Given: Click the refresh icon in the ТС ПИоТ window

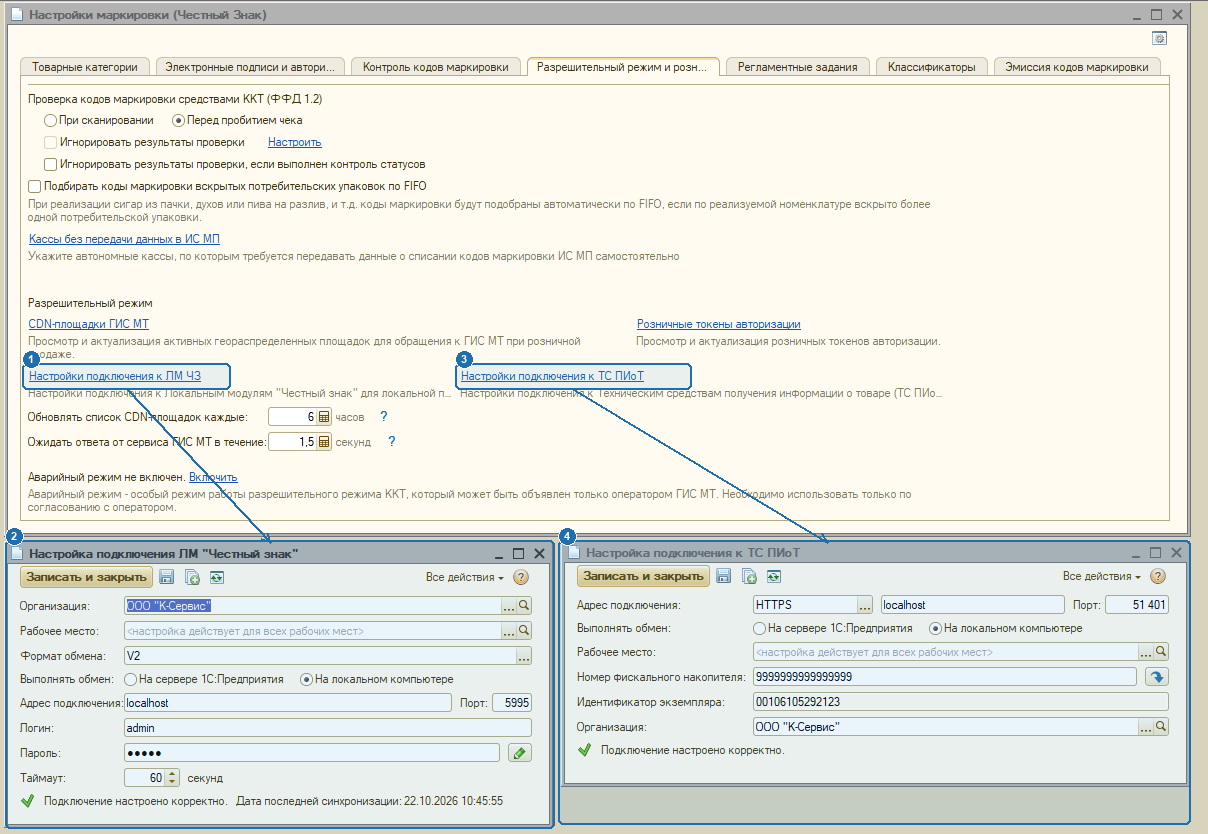Looking at the screenshot, I should (774, 576).
